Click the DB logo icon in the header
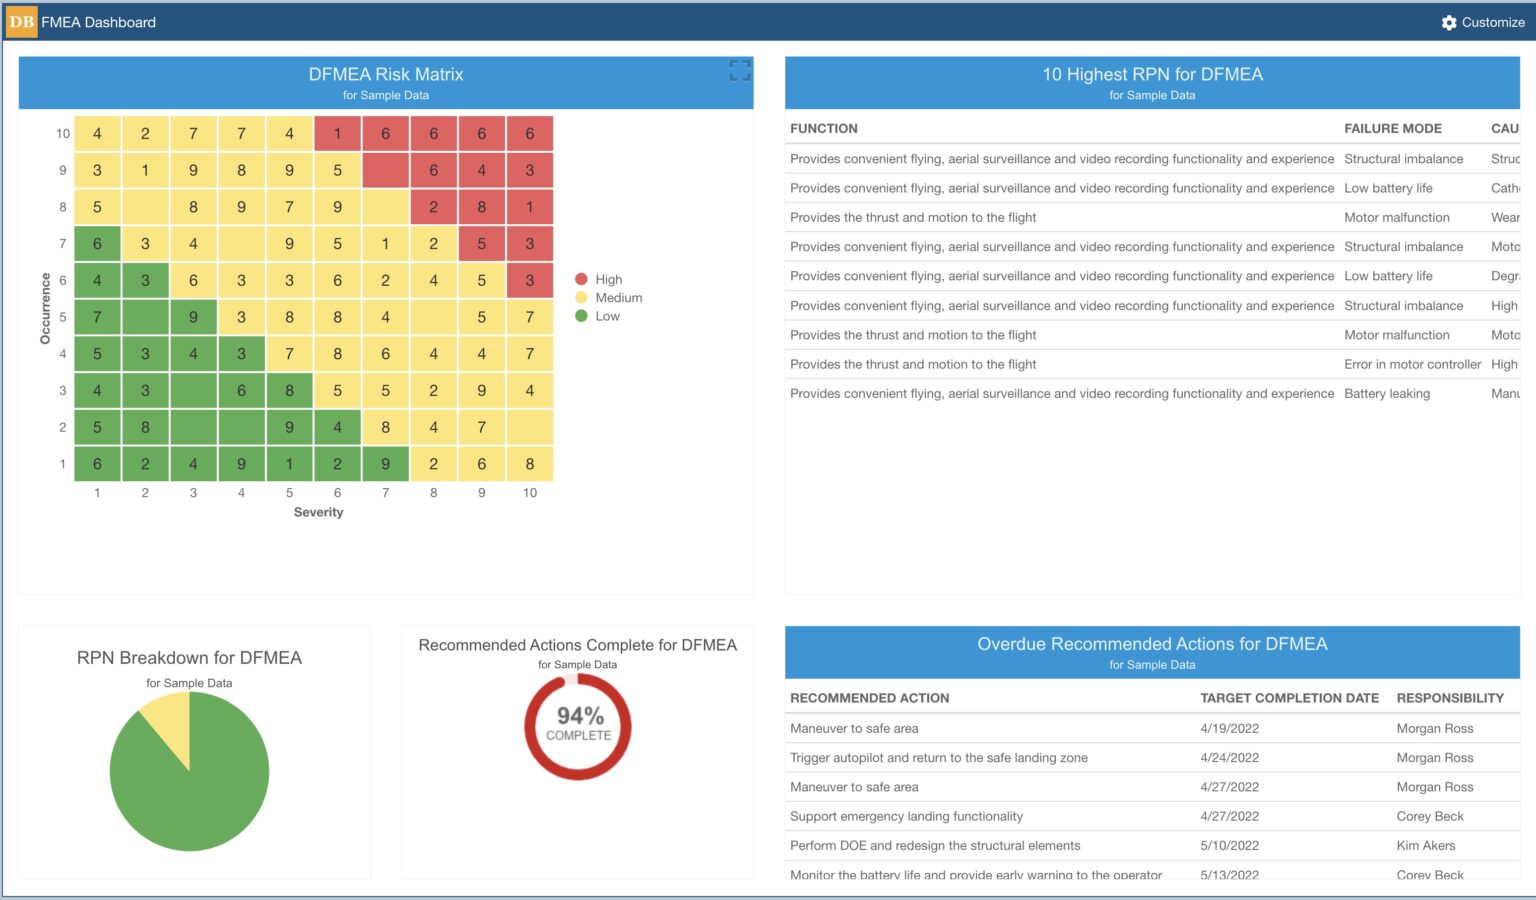Screen dimensions: 1536x900 coord(20,21)
